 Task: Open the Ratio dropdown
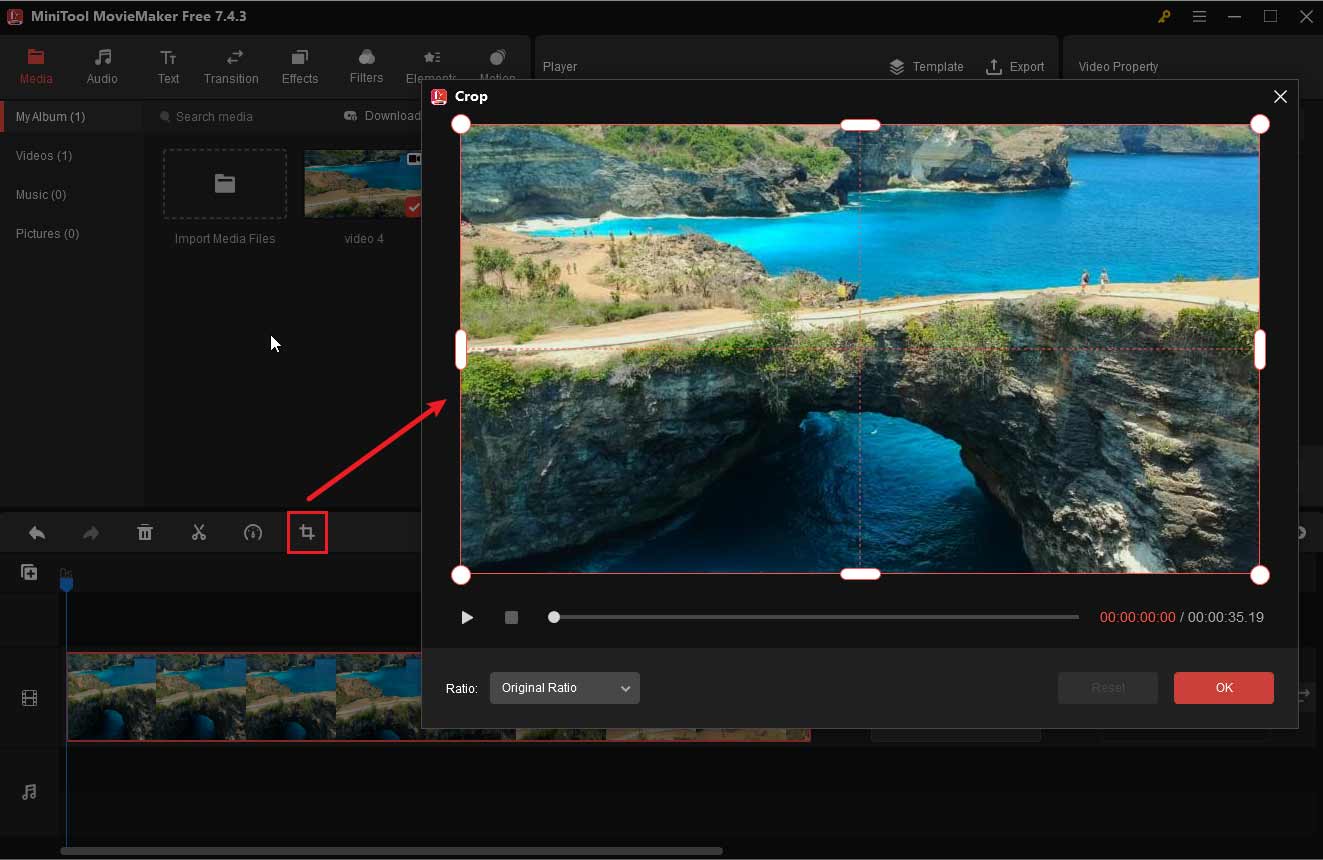565,688
